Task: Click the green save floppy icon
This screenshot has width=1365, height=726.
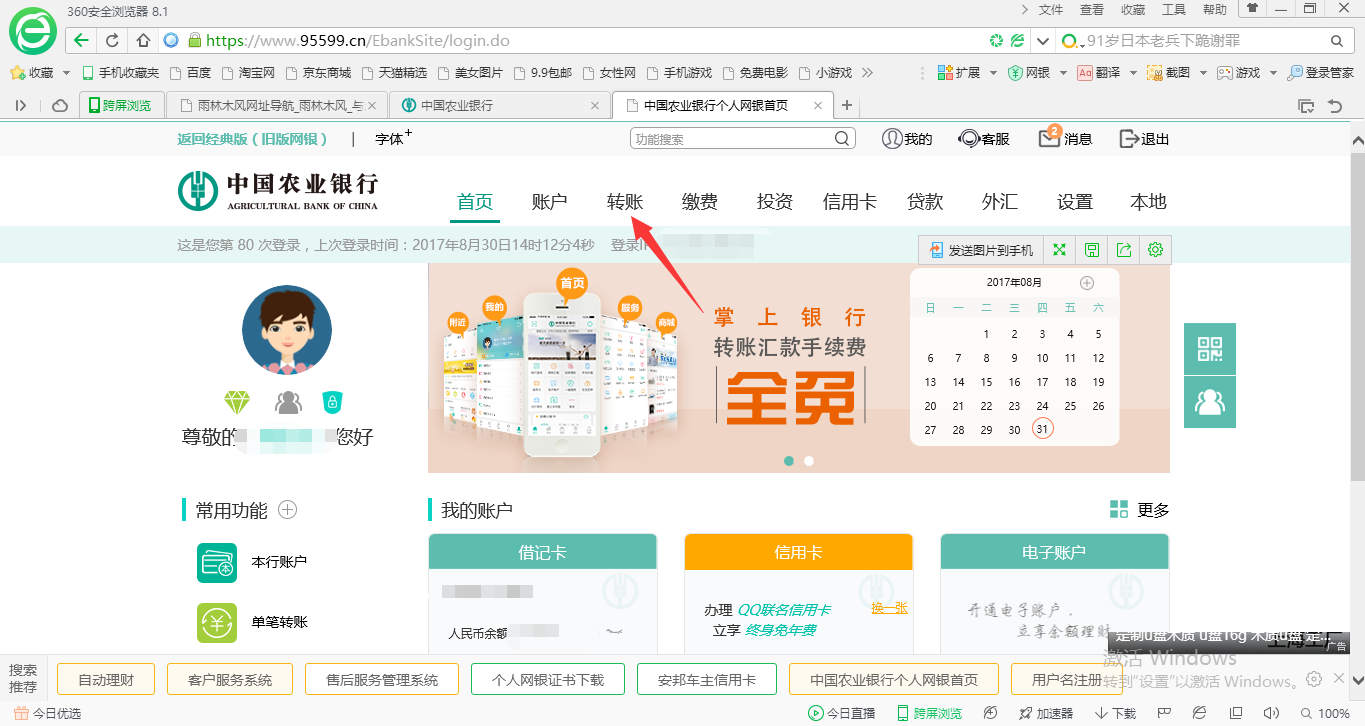Action: (1092, 250)
